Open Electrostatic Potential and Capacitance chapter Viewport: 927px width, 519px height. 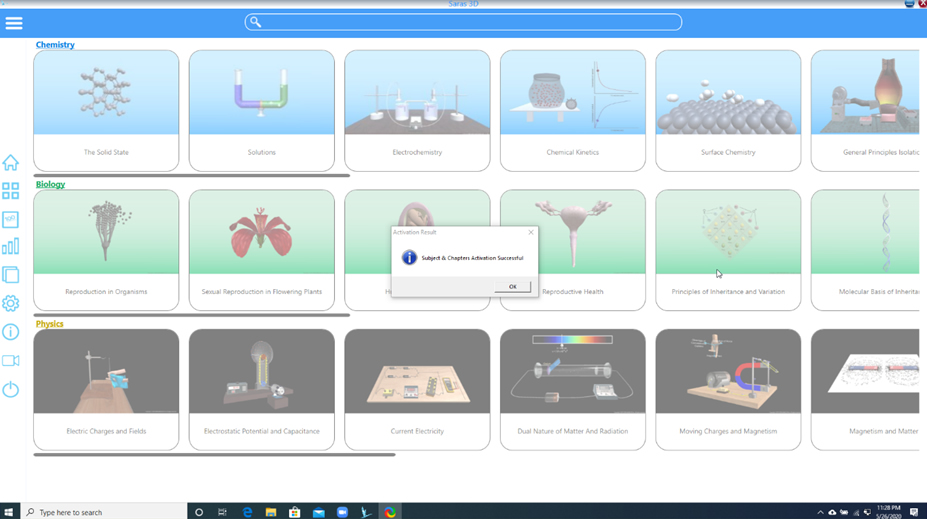pos(262,390)
